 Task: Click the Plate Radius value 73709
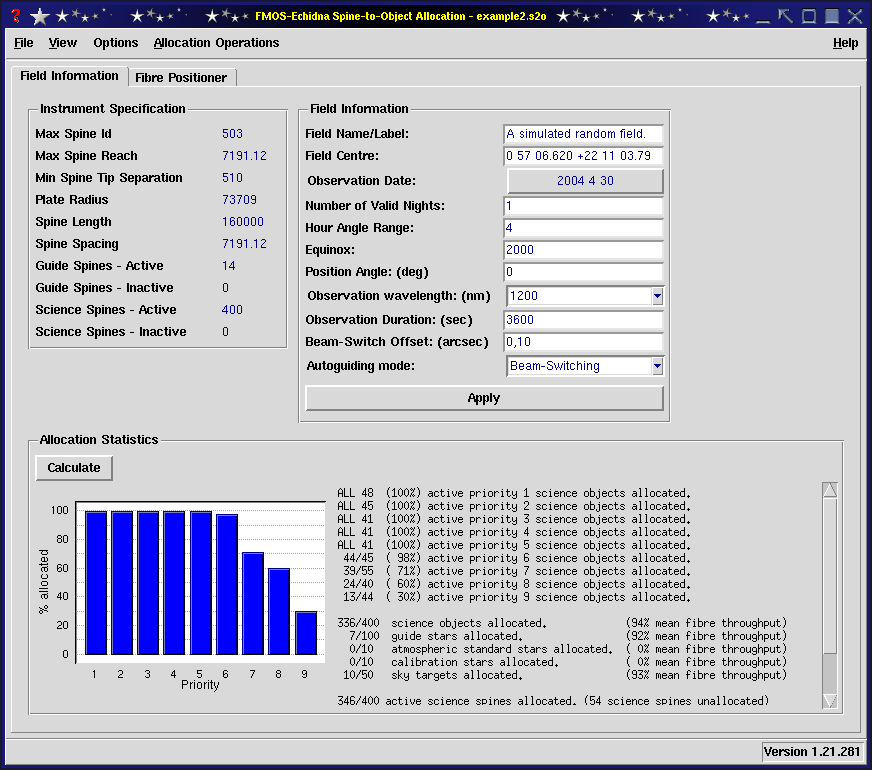pos(239,200)
